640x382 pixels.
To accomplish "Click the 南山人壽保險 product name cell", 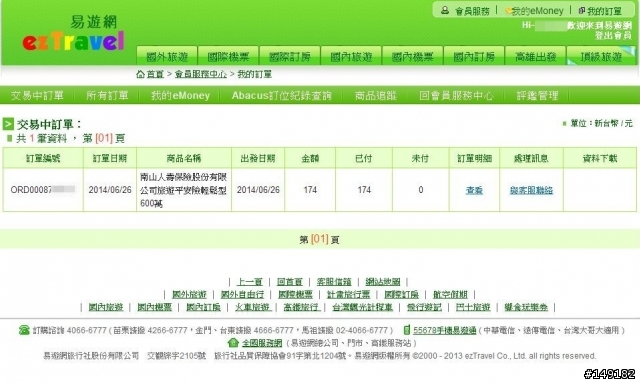I will click(x=184, y=190).
